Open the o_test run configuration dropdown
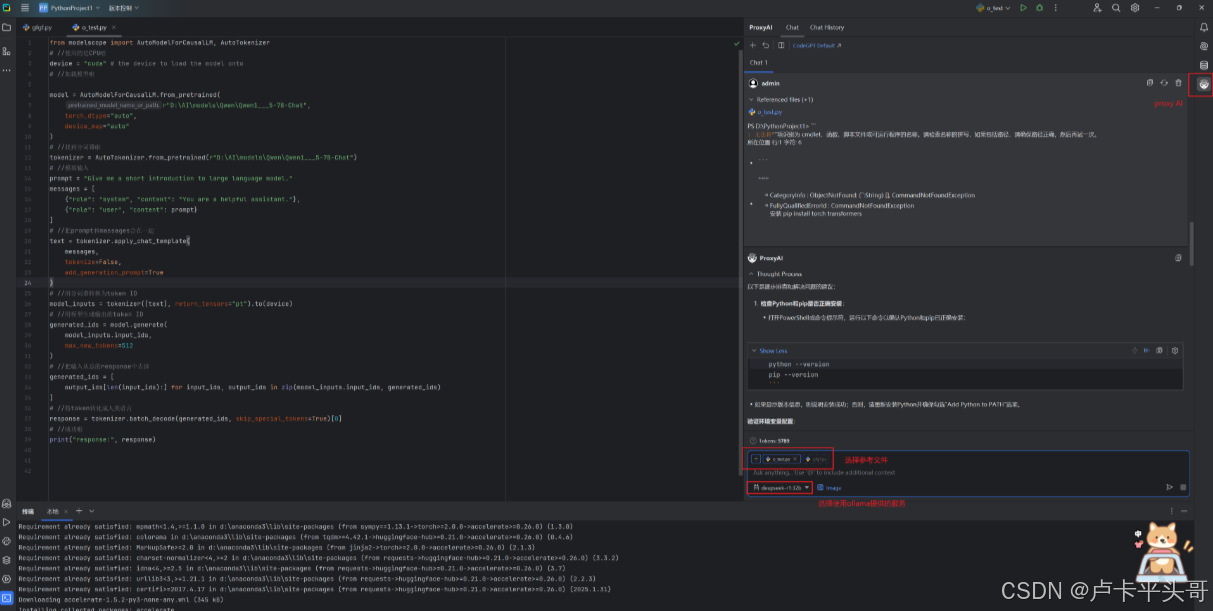Screen dimensions: 1213x611 (x=994, y=7)
